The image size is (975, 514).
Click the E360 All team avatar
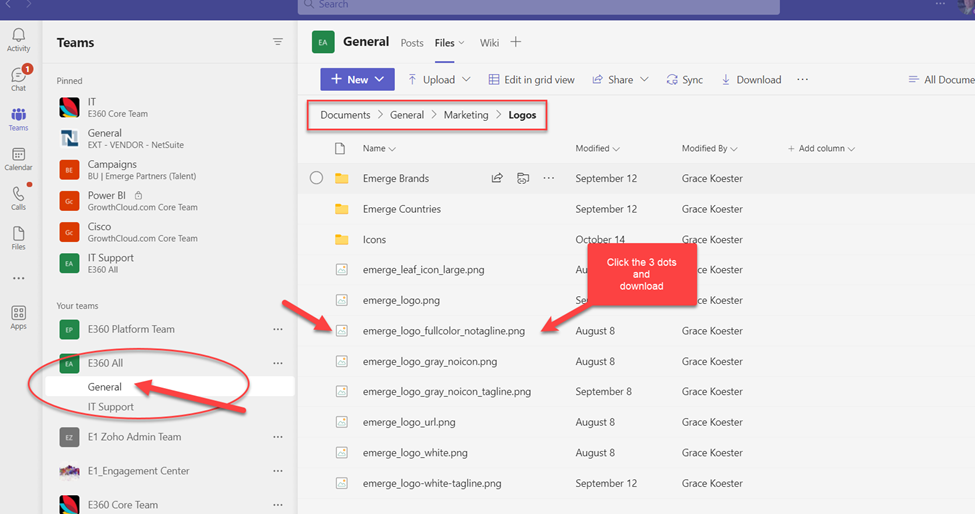pyautogui.click(x=69, y=363)
